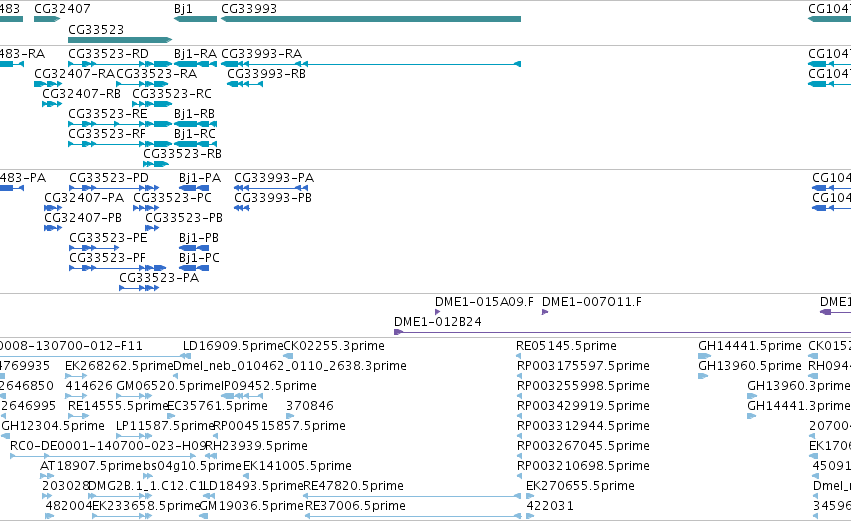851x521 pixels.
Task: Click CDS label CG33523-PC
Action: click(173, 198)
